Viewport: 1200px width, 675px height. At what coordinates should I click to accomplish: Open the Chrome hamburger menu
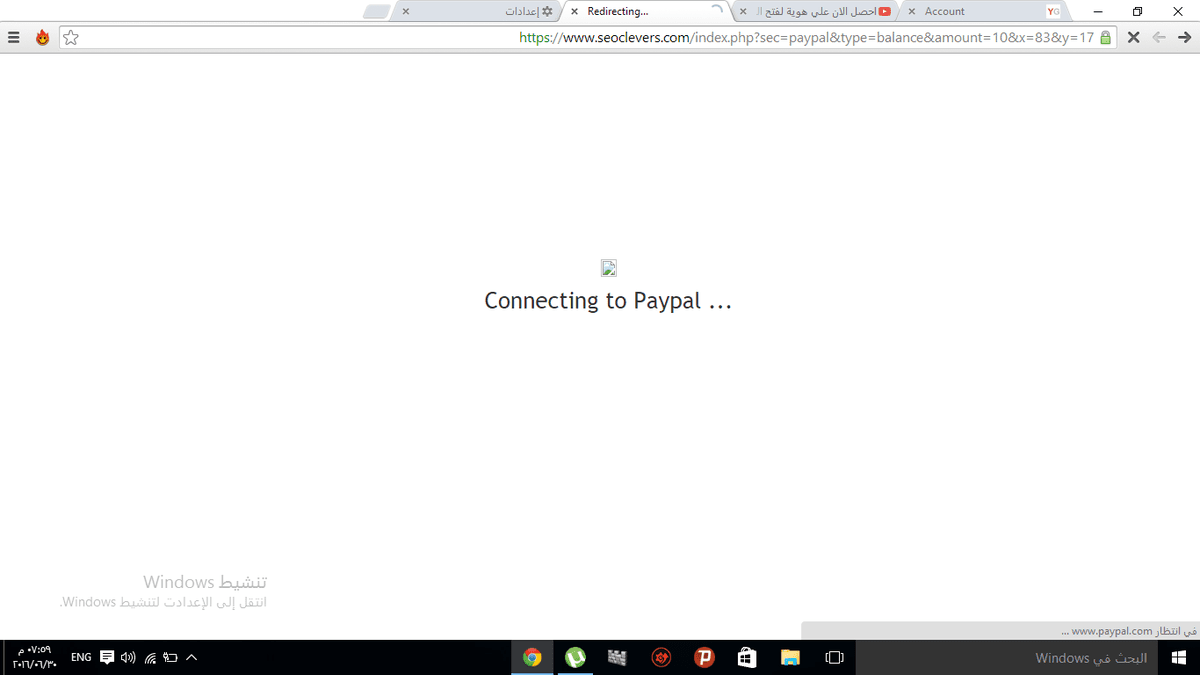14,38
